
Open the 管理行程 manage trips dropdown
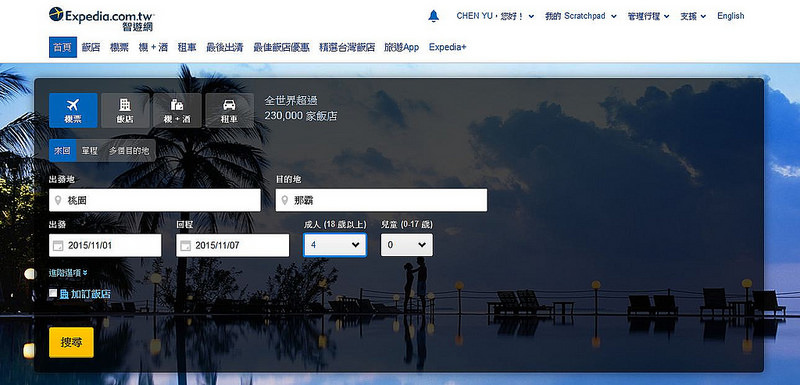(648, 16)
